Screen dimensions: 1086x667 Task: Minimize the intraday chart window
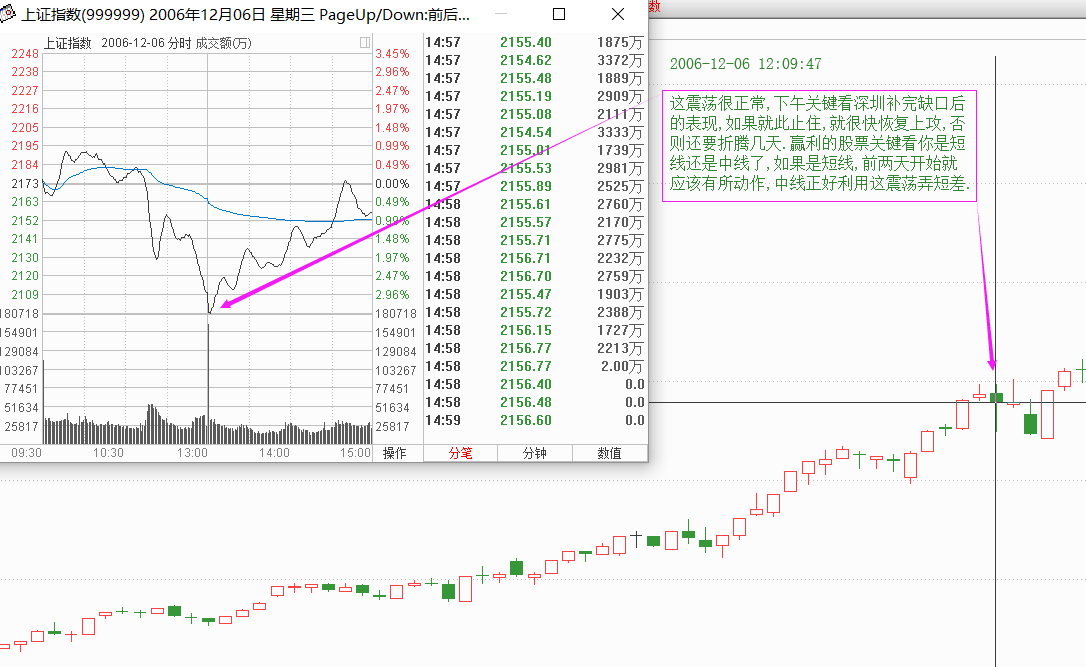[500, 15]
